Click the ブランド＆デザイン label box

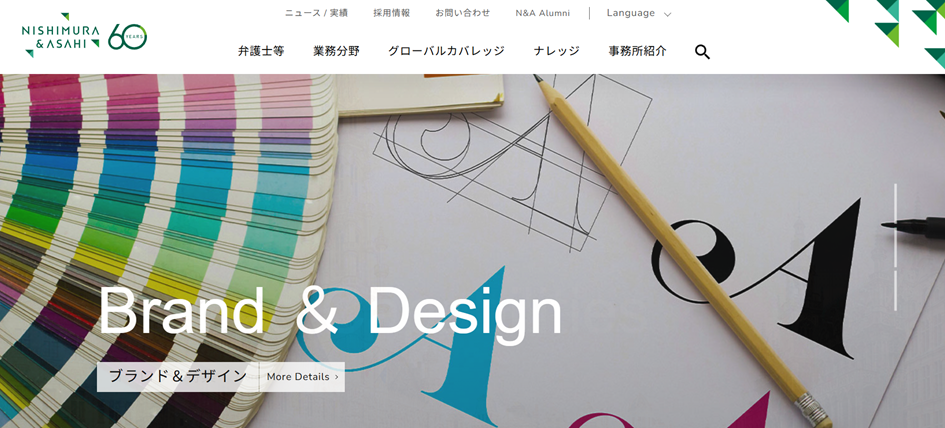tap(178, 377)
